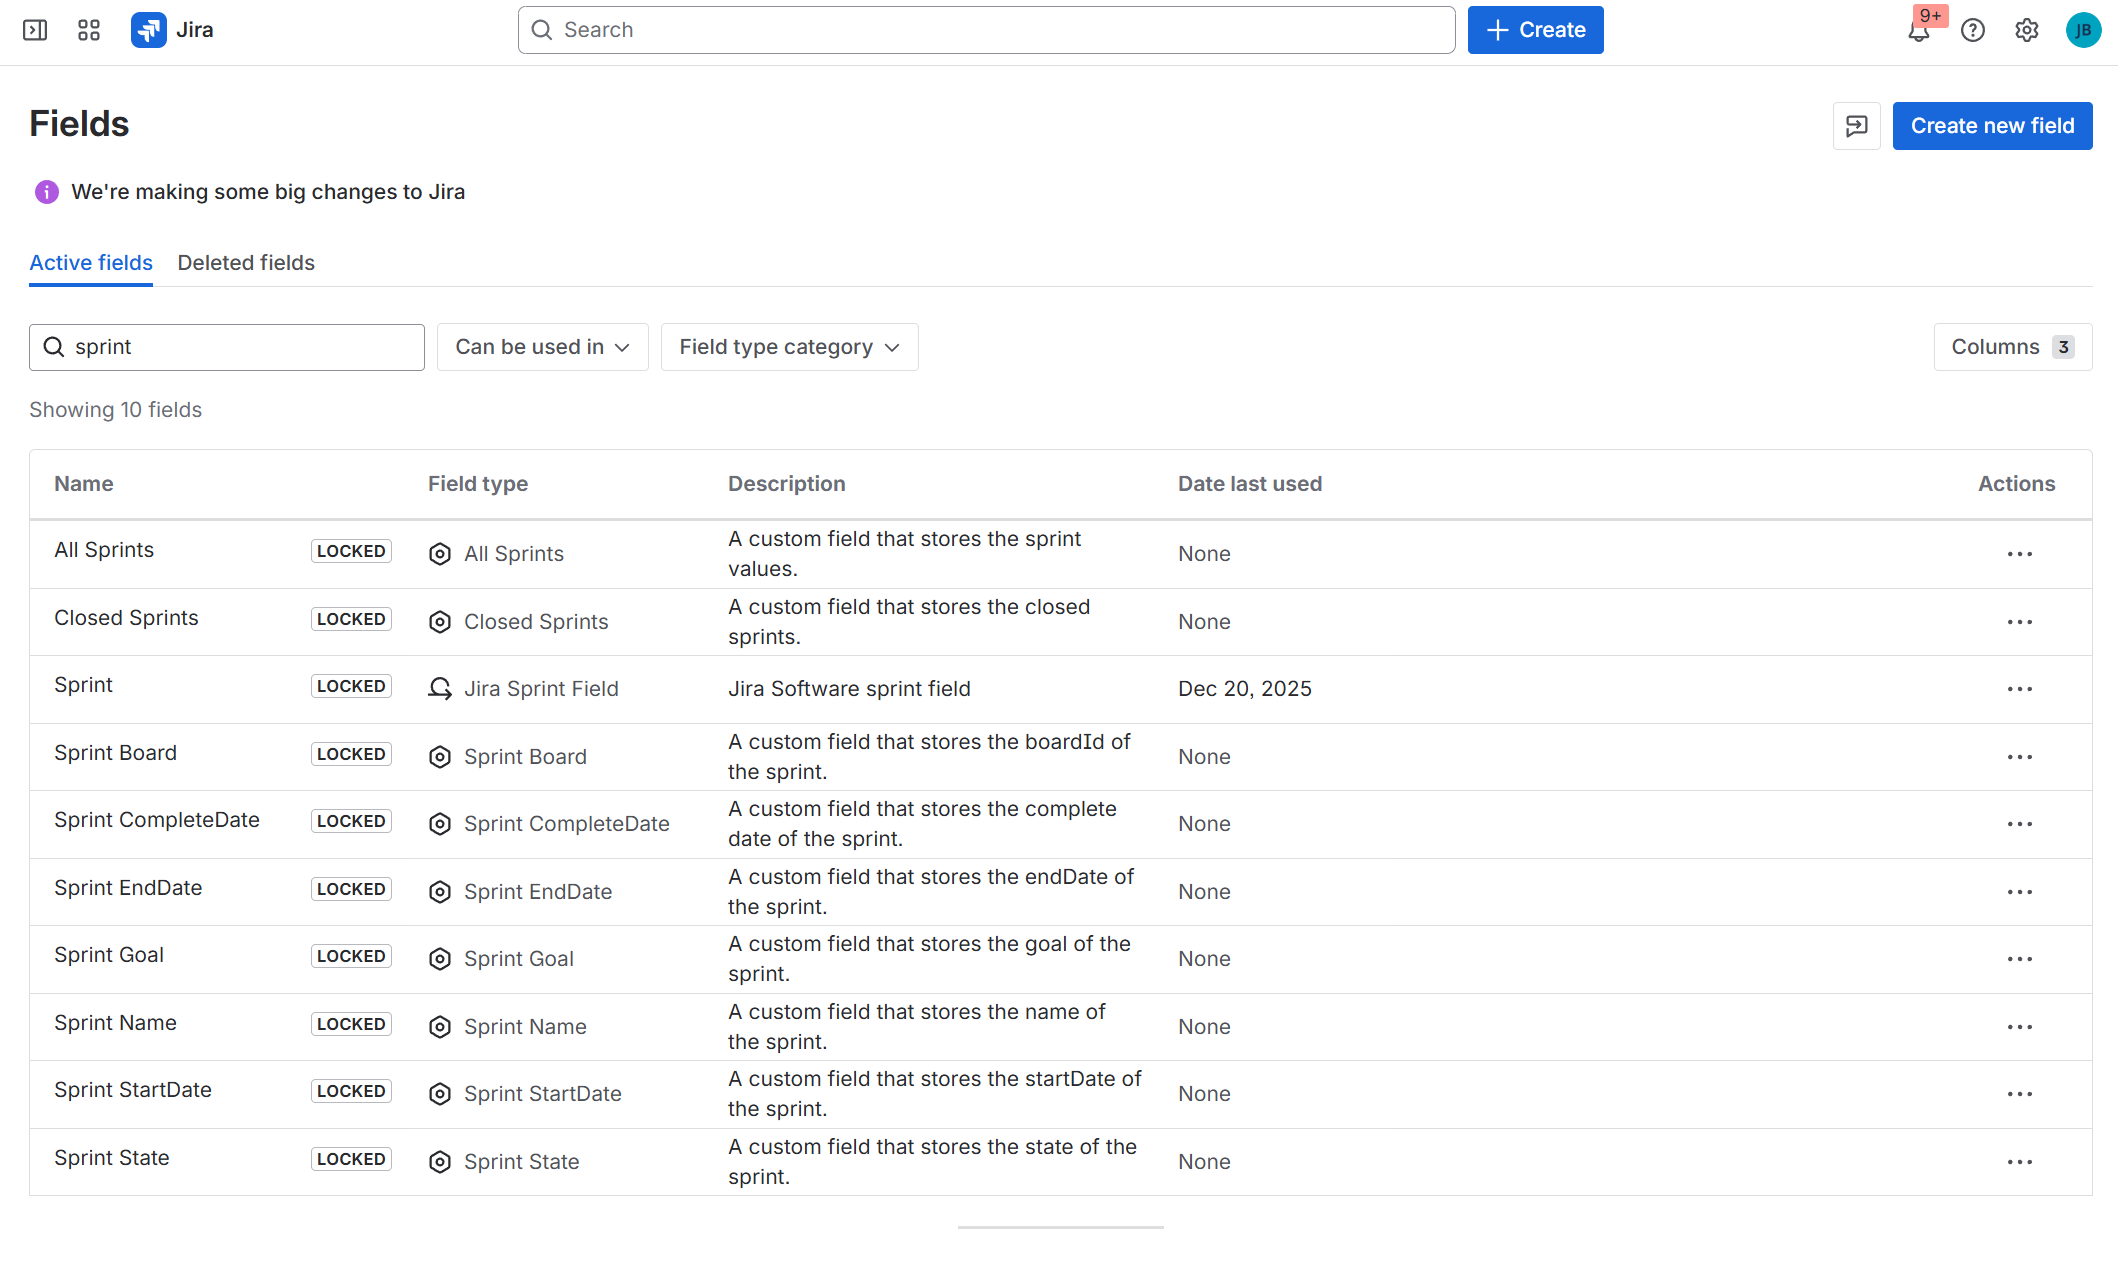Open actions menu for Sprint Goal row
Screen dimensions: 2118x1270
(x=2019, y=959)
